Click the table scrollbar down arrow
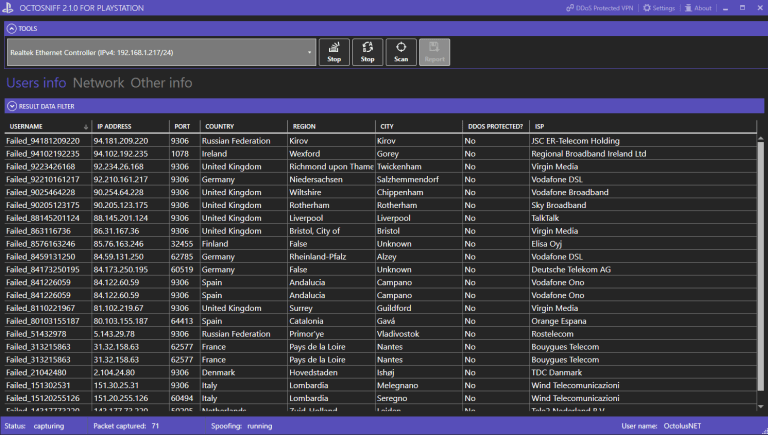 click(761, 407)
